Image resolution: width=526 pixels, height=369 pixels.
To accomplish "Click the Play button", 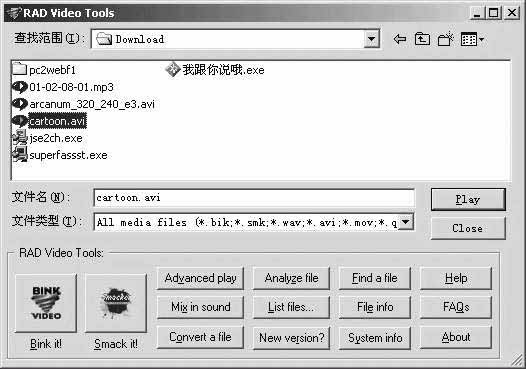I will (x=468, y=199).
